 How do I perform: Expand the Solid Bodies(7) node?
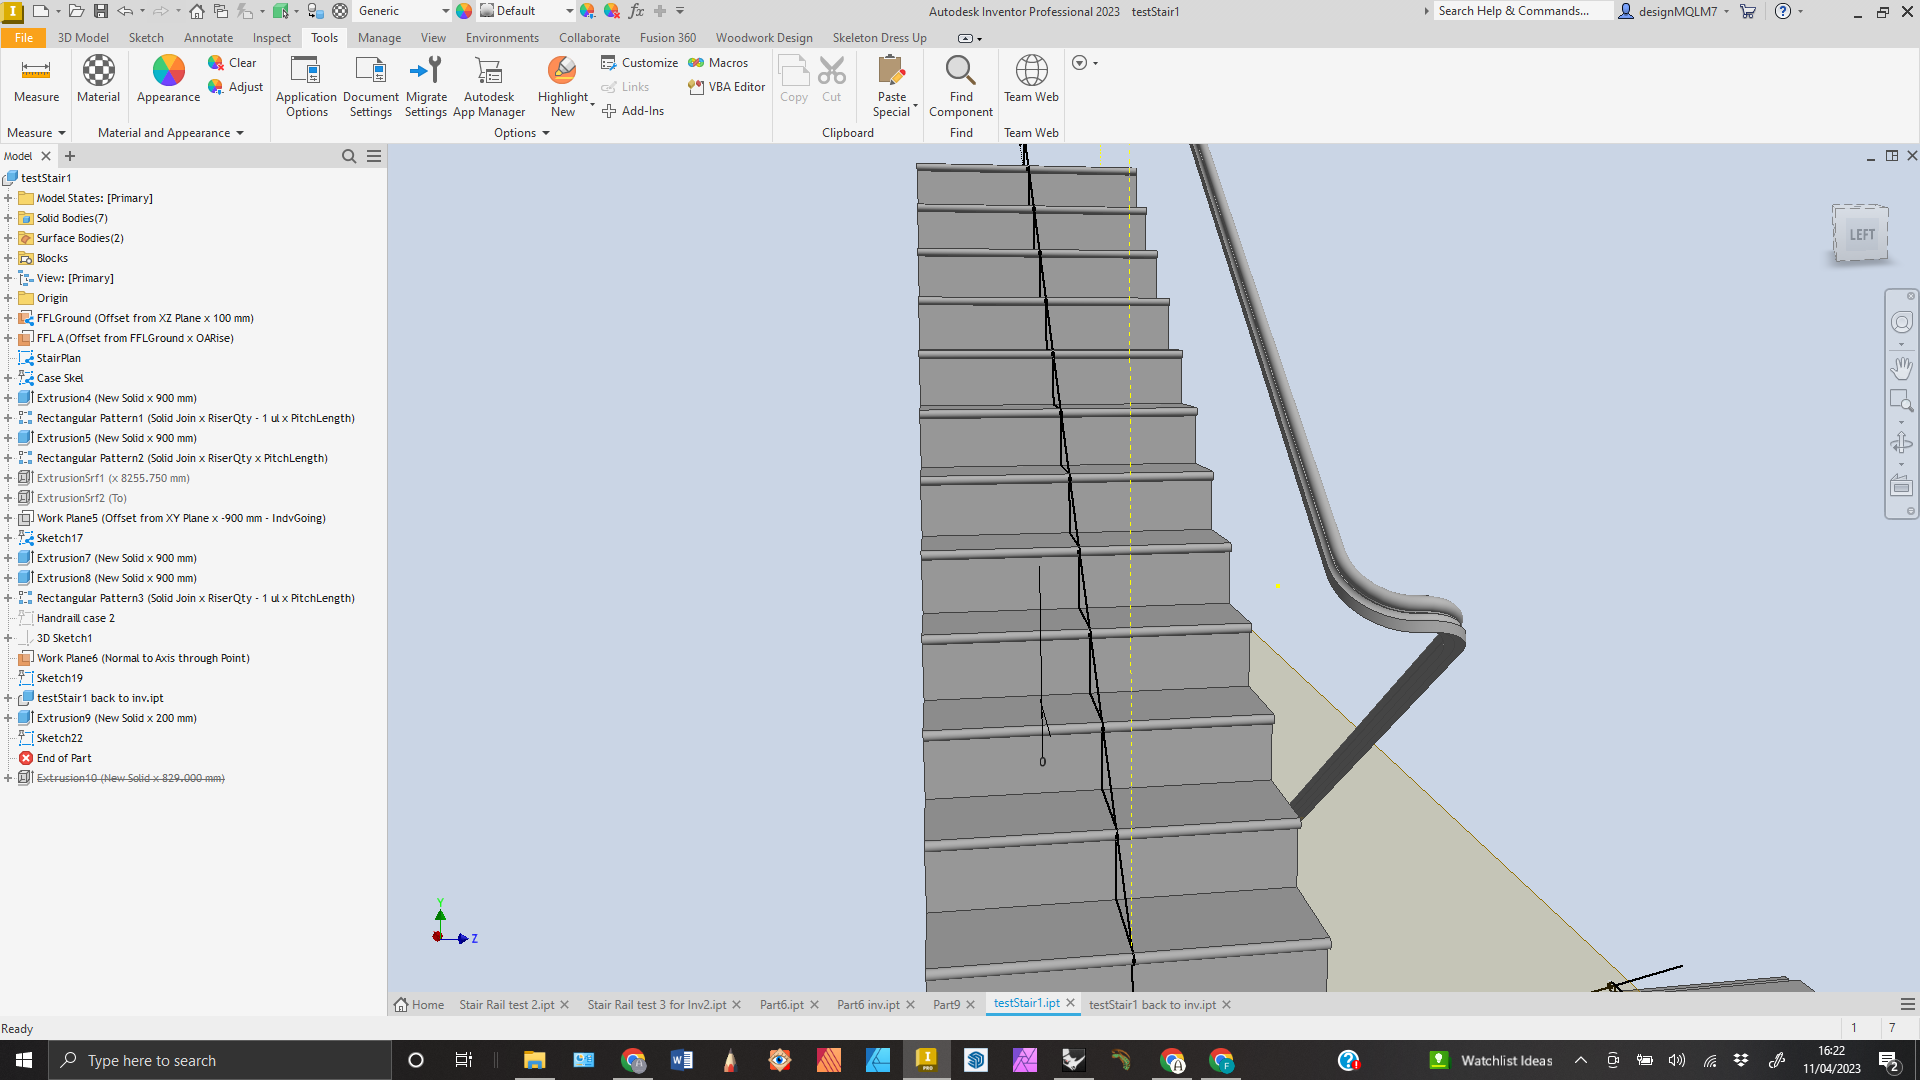click(x=9, y=218)
